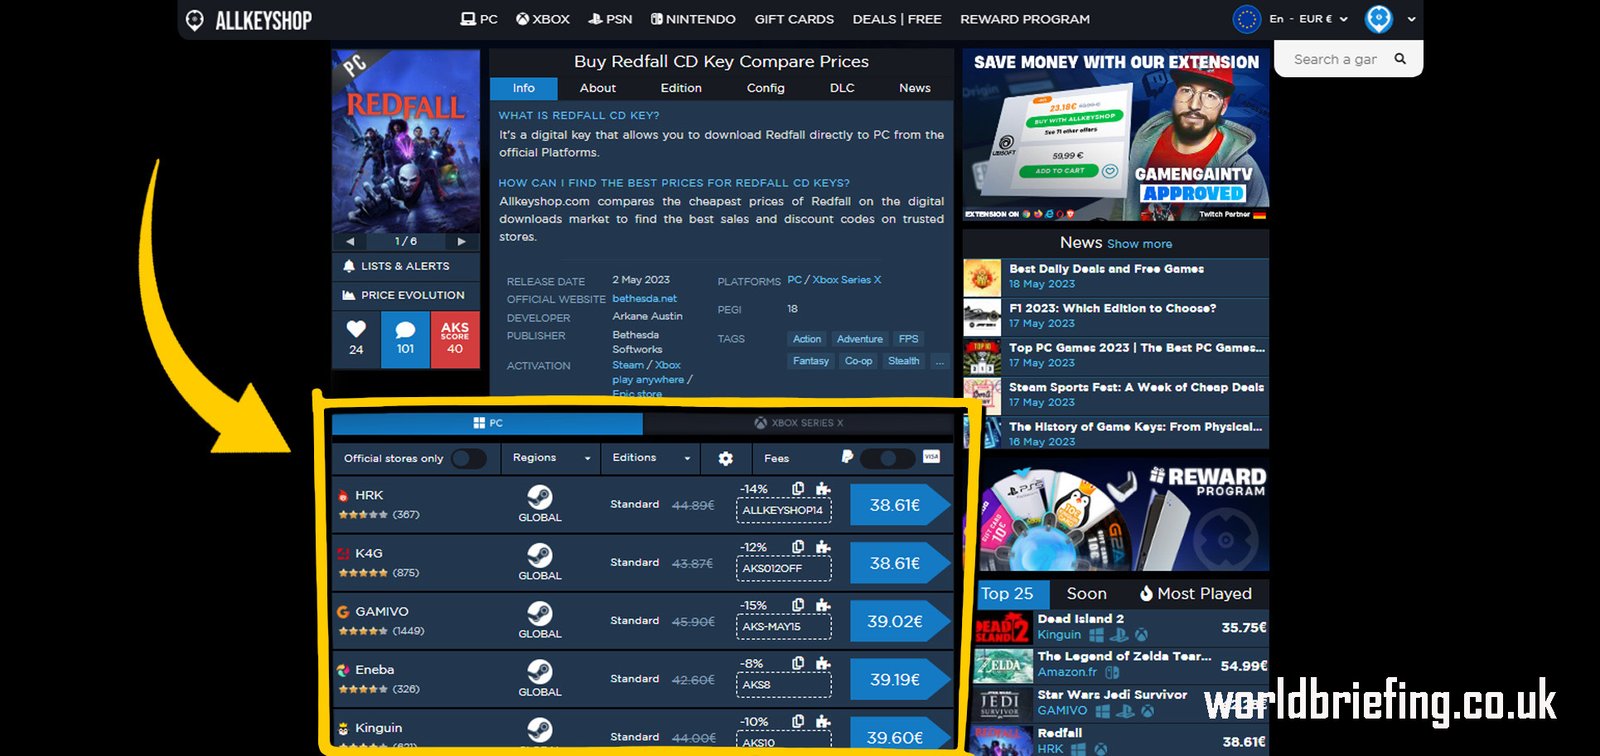Switch to the Xbox Series X tab
This screenshot has height=756, width=1600.
point(798,423)
